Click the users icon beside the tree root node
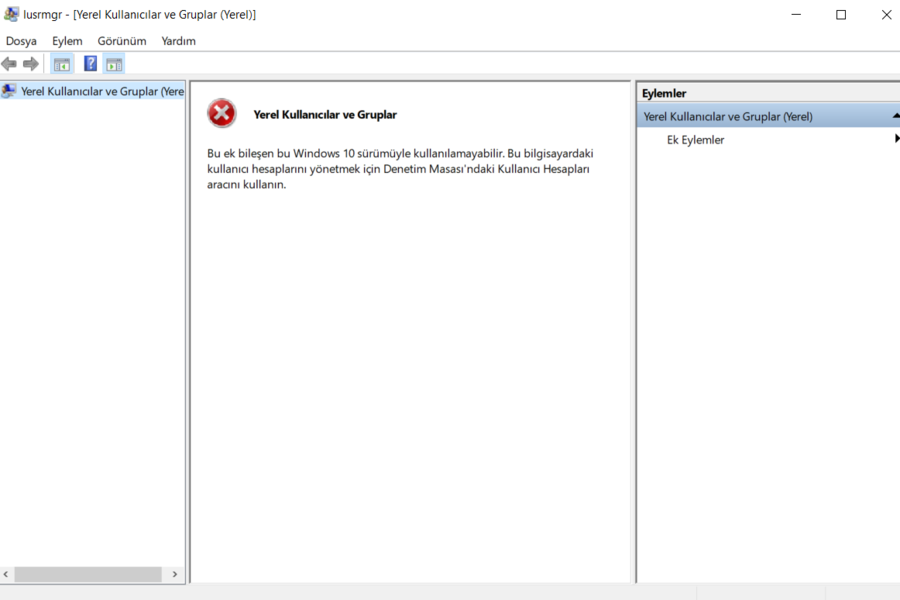 9,91
